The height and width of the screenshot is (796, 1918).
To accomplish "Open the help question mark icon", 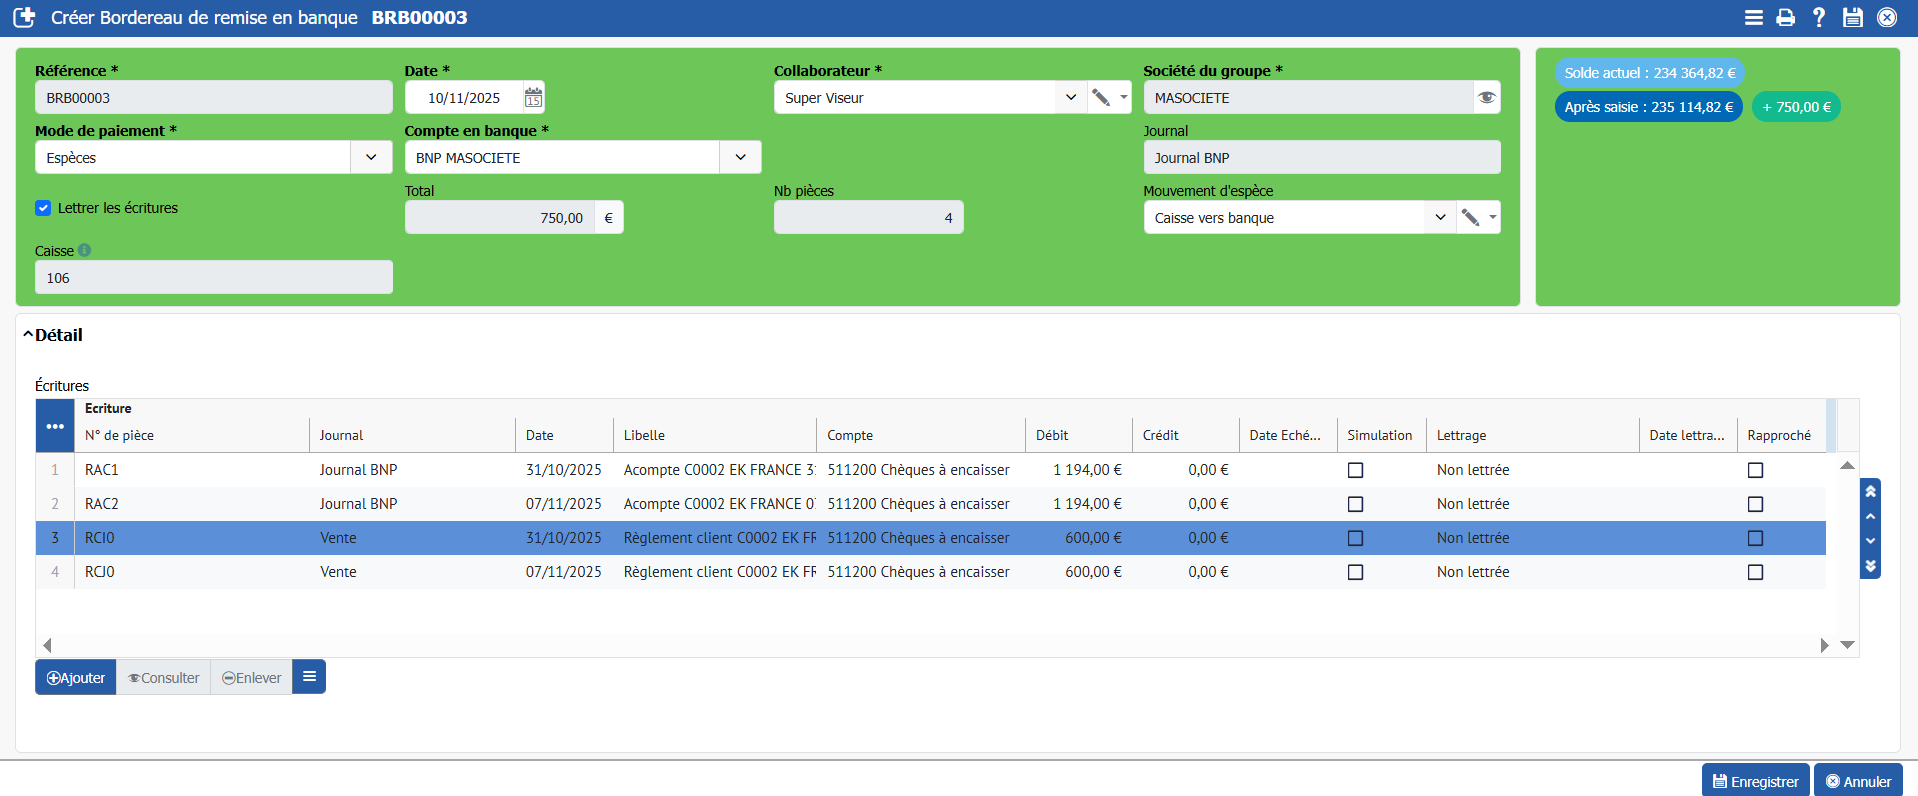I will 1819,18.
